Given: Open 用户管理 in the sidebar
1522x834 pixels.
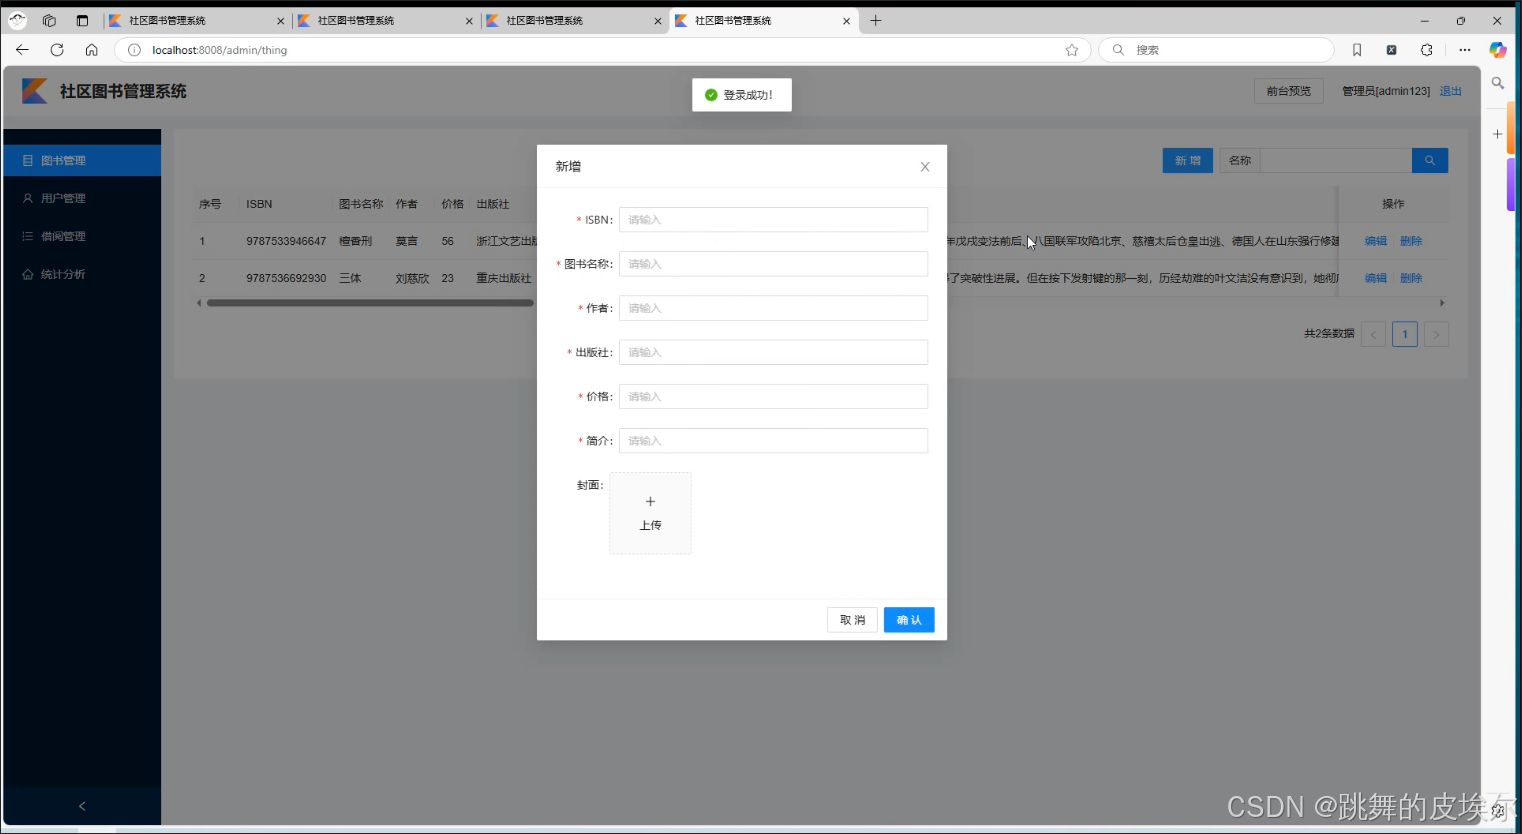Looking at the screenshot, I should (x=63, y=198).
